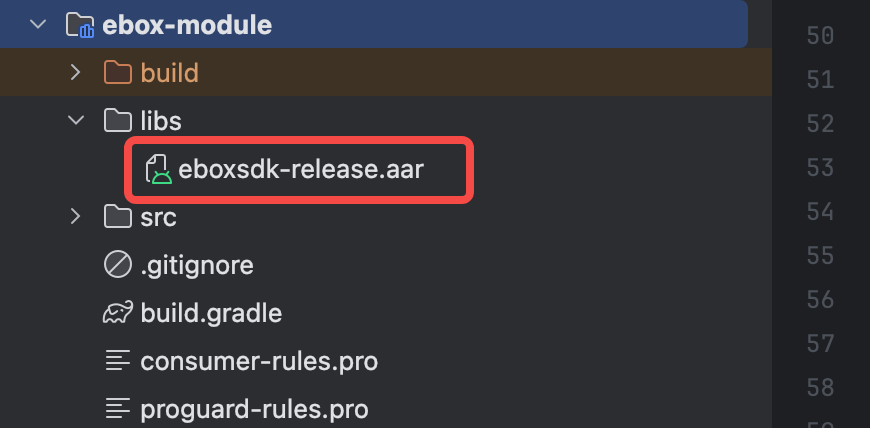Click line number 53 in the gutter

(820, 168)
